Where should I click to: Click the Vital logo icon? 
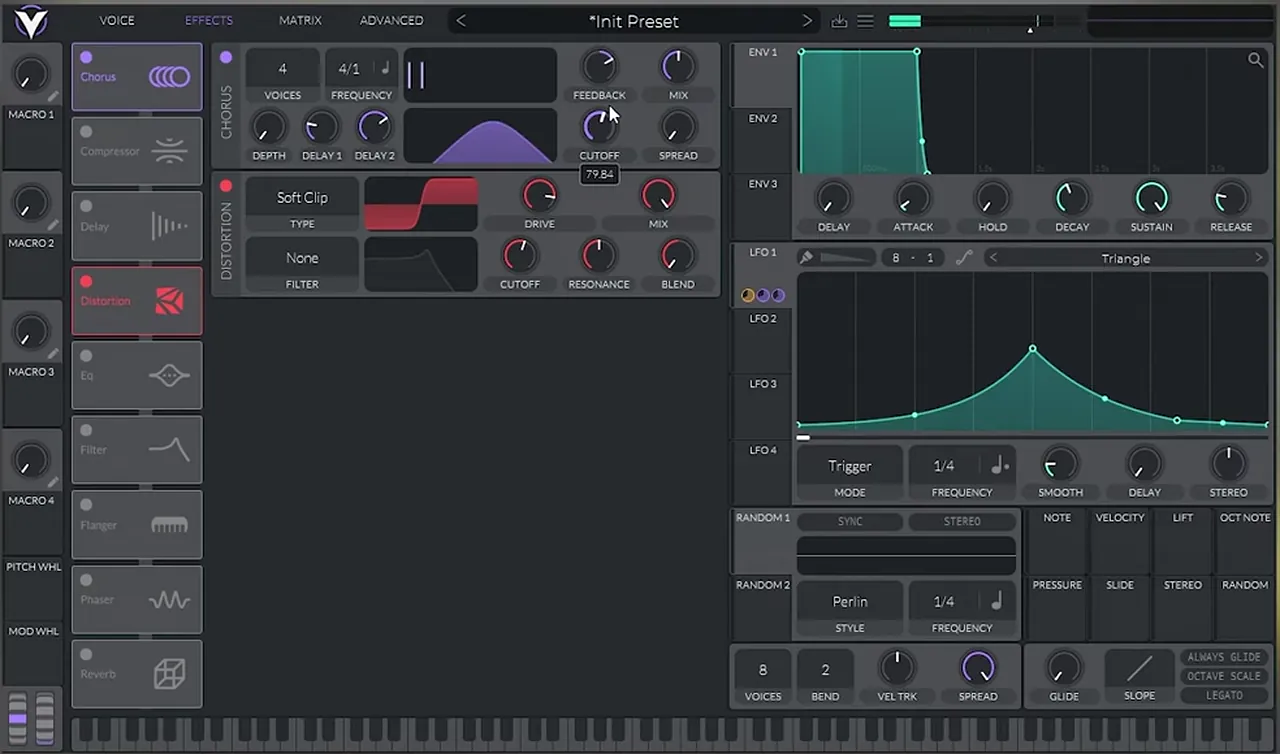32,21
